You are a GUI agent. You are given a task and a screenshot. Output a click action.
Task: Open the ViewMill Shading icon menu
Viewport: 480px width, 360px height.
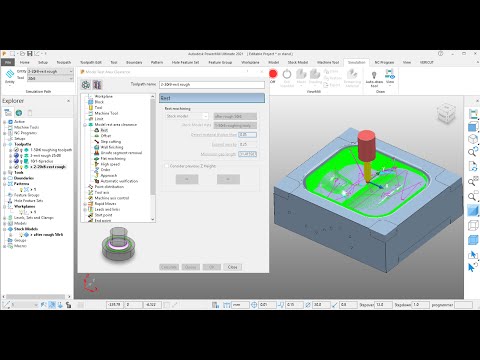coord(315,74)
